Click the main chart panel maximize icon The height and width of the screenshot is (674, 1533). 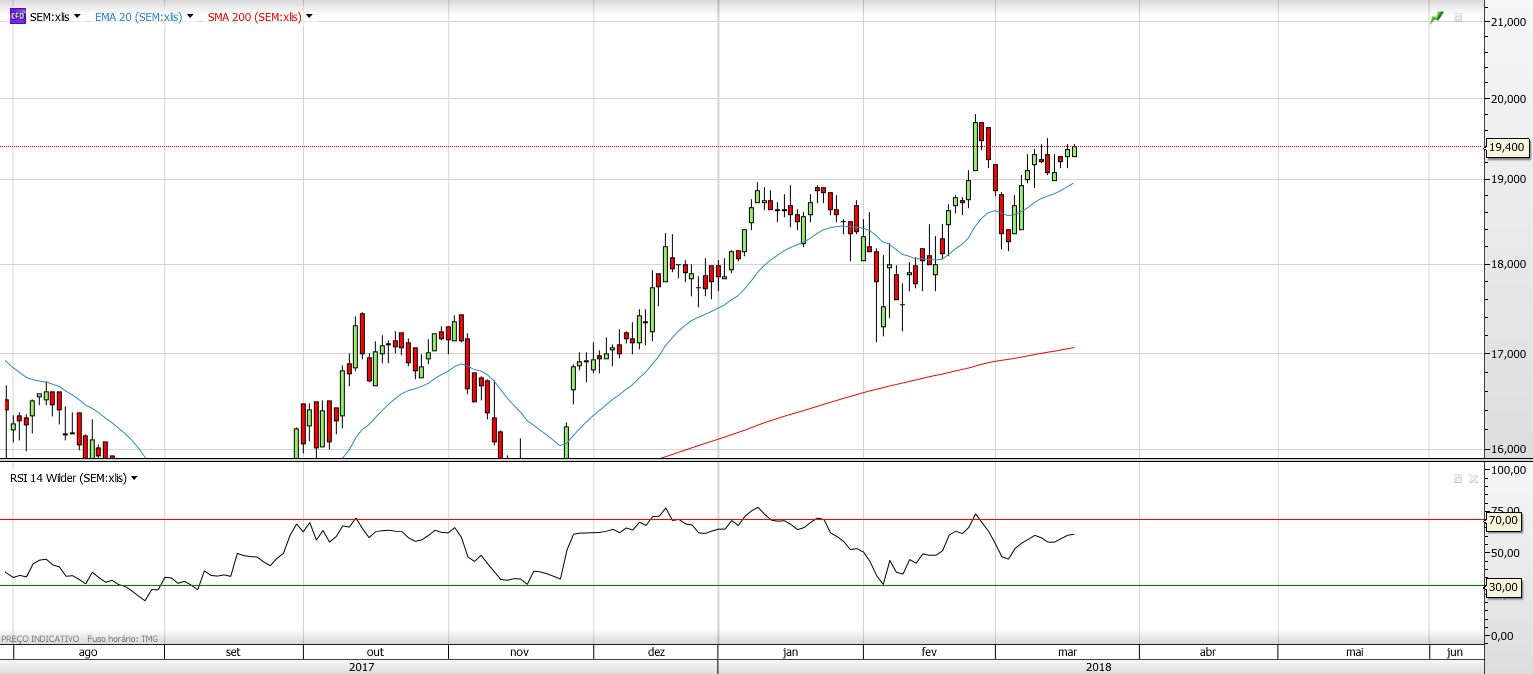click(1458, 17)
